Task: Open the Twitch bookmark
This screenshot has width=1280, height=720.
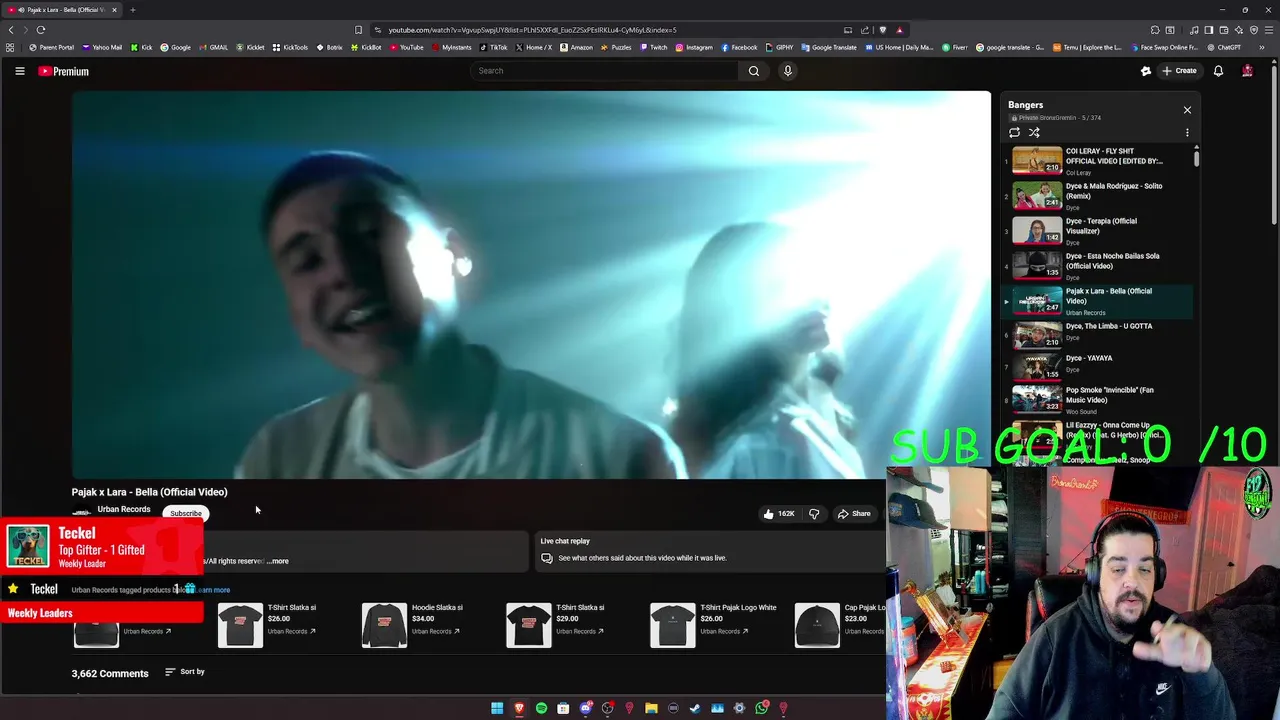Action: click(653, 47)
